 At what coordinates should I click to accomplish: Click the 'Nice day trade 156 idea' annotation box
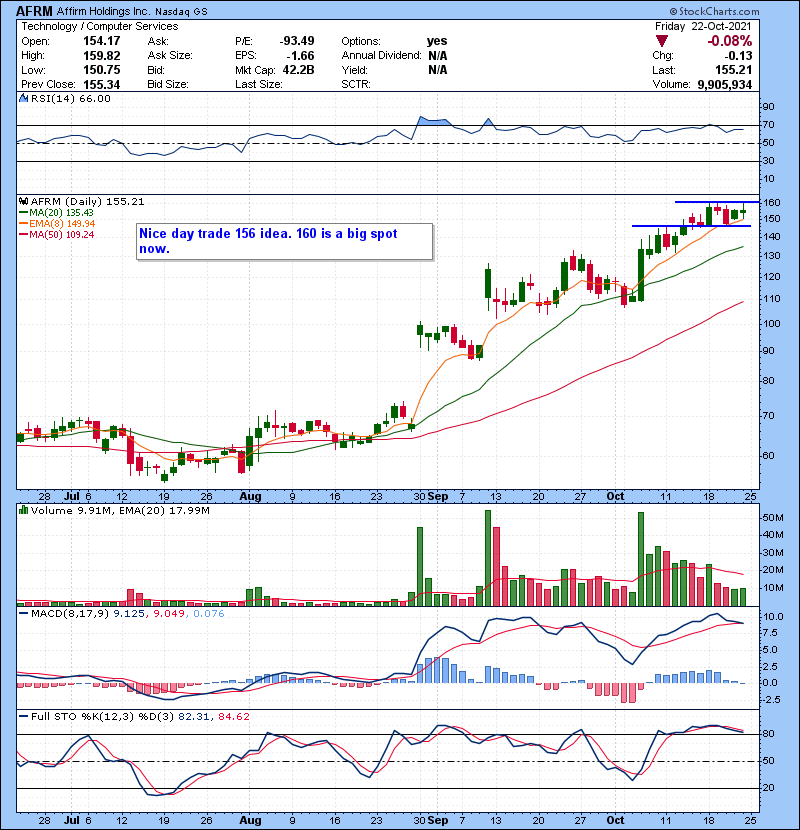tap(285, 241)
